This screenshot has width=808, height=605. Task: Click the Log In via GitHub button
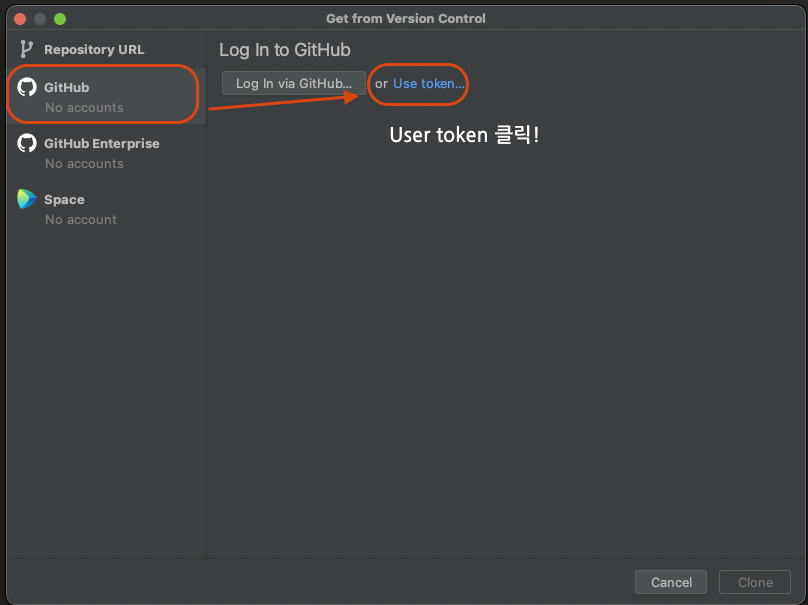tap(294, 83)
